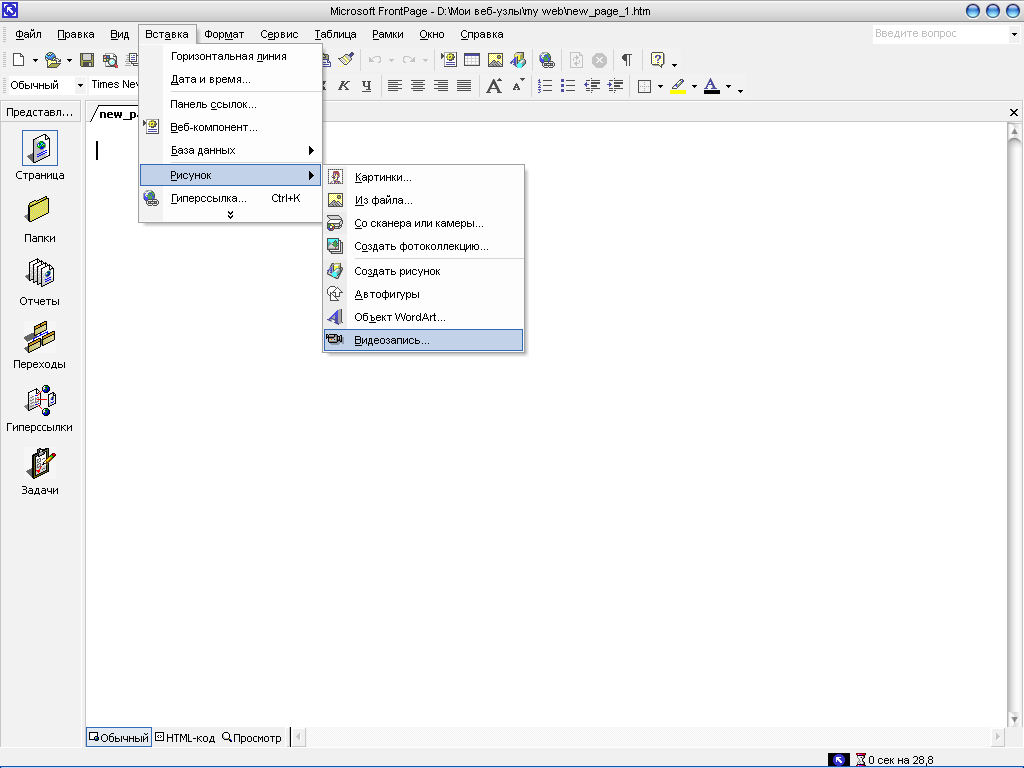This screenshot has height=768, width=1024.
Task: Click the Search (magnifier) toolbar icon
Action: click(110, 60)
